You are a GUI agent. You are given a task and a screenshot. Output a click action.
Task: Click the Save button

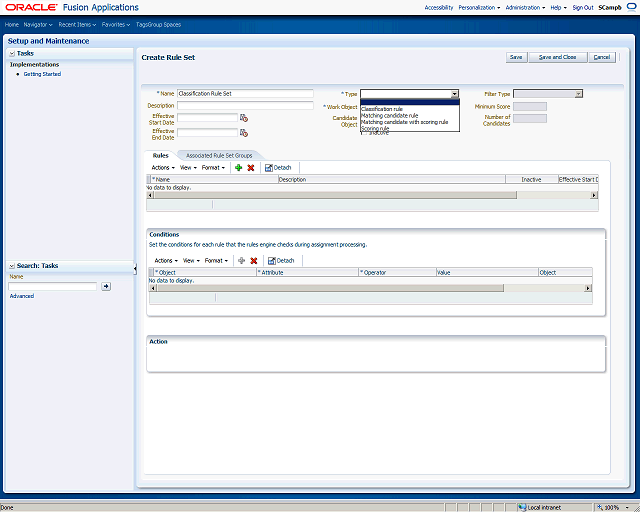click(x=516, y=57)
